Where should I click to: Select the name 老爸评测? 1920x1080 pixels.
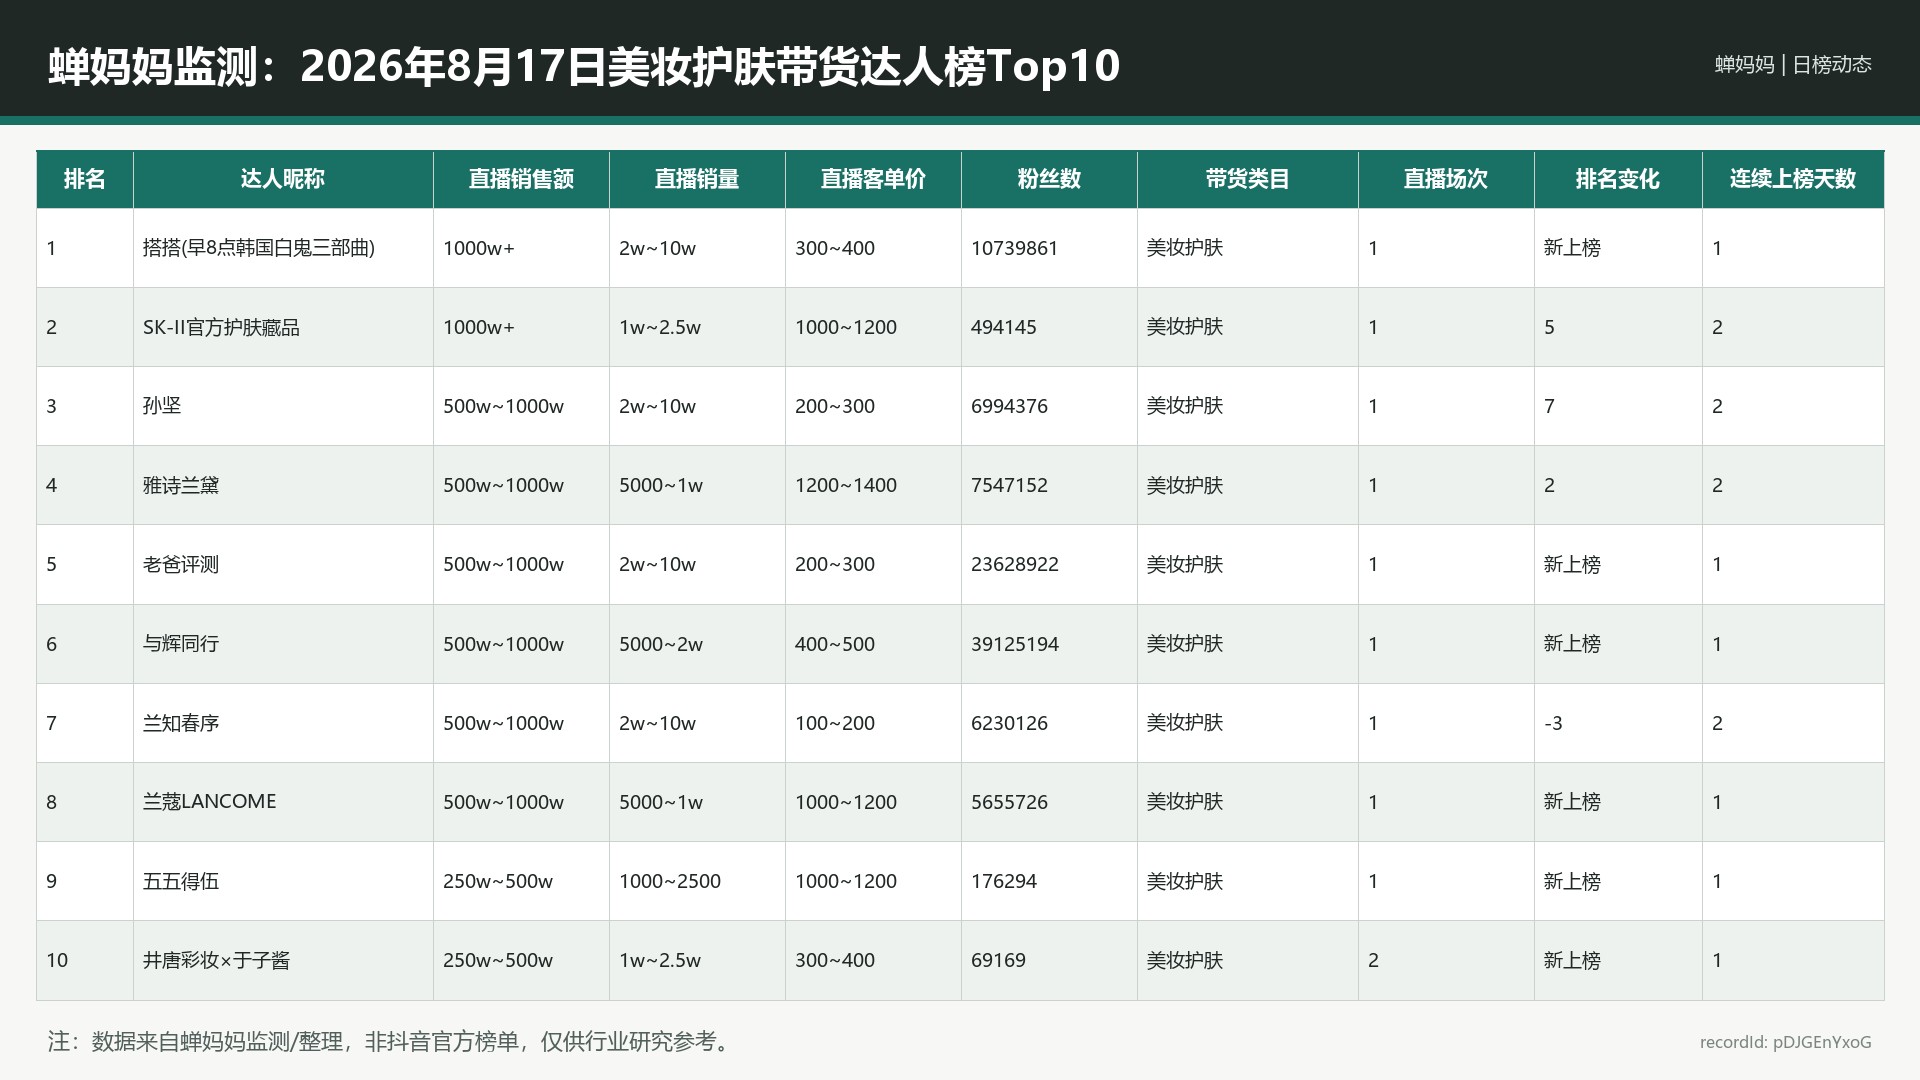click(x=181, y=564)
